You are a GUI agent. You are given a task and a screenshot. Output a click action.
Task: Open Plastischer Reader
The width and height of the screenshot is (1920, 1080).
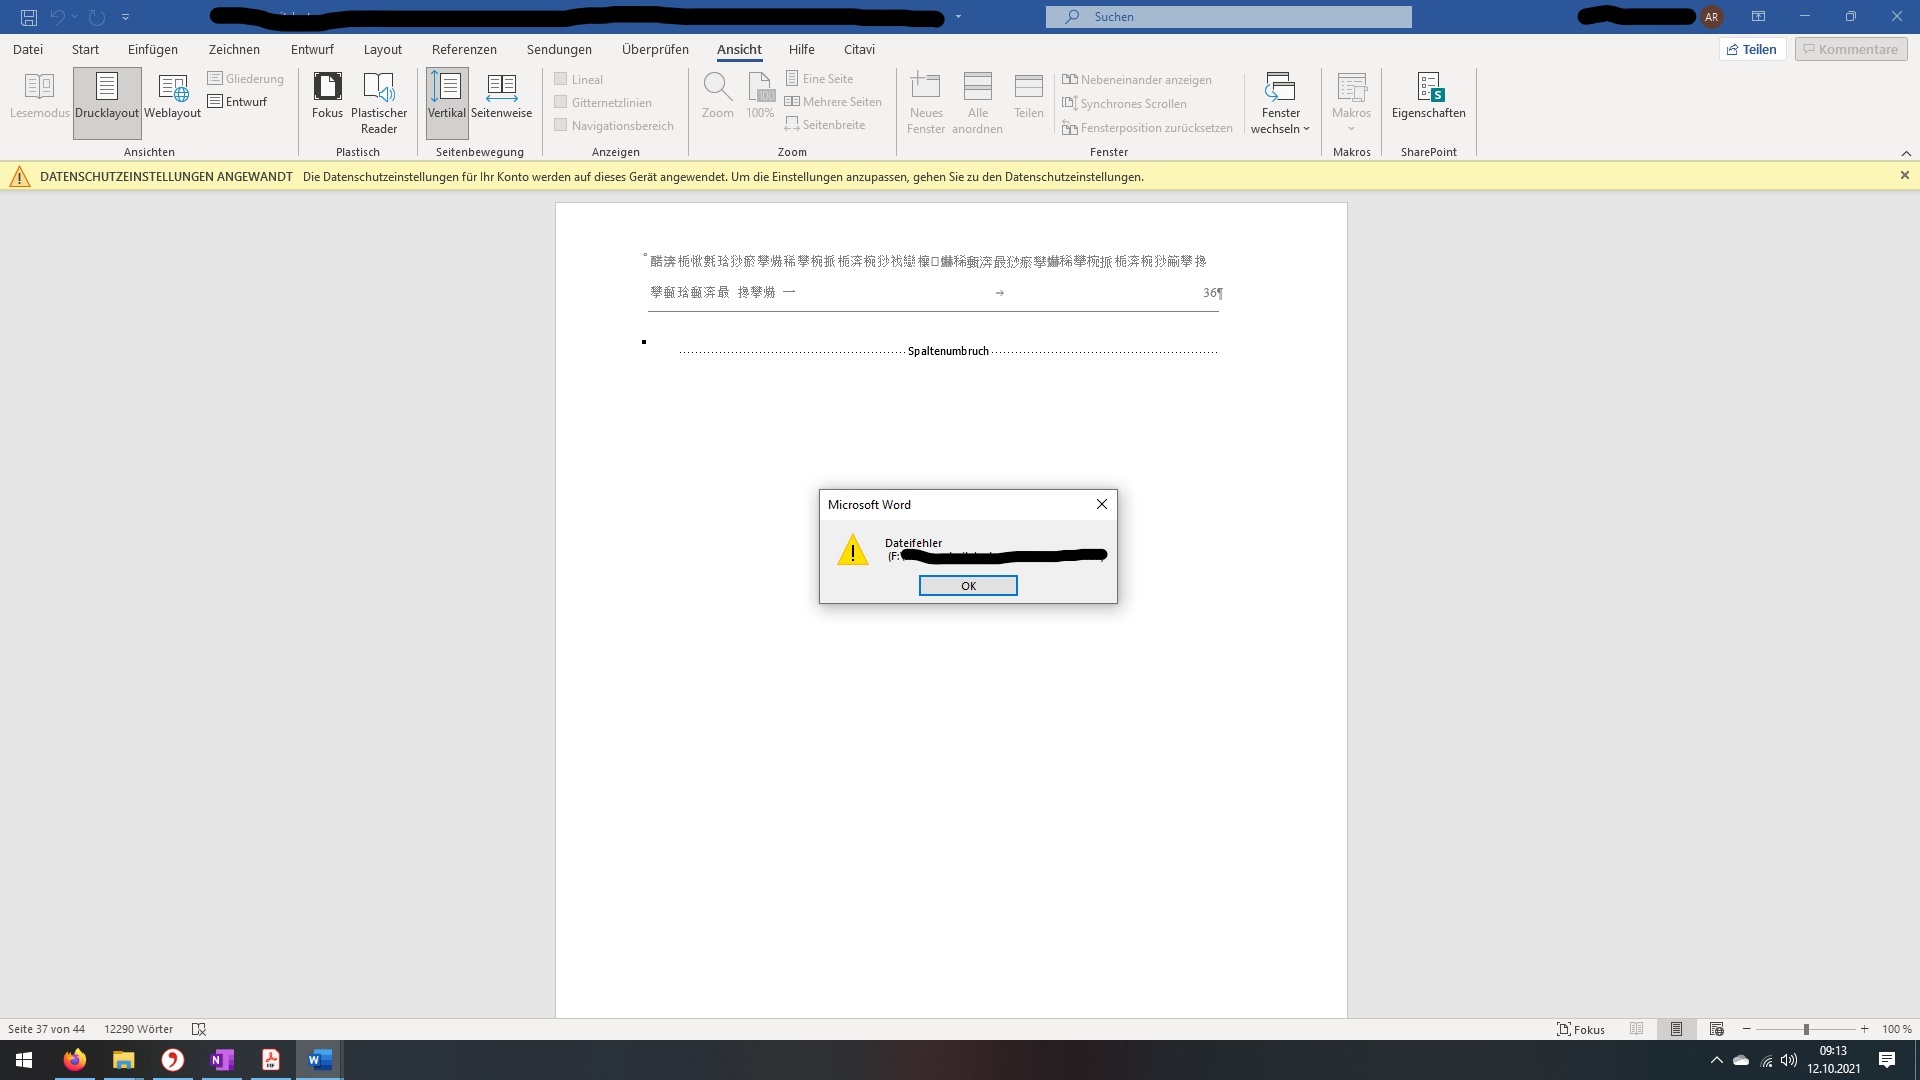pyautogui.click(x=379, y=95)
